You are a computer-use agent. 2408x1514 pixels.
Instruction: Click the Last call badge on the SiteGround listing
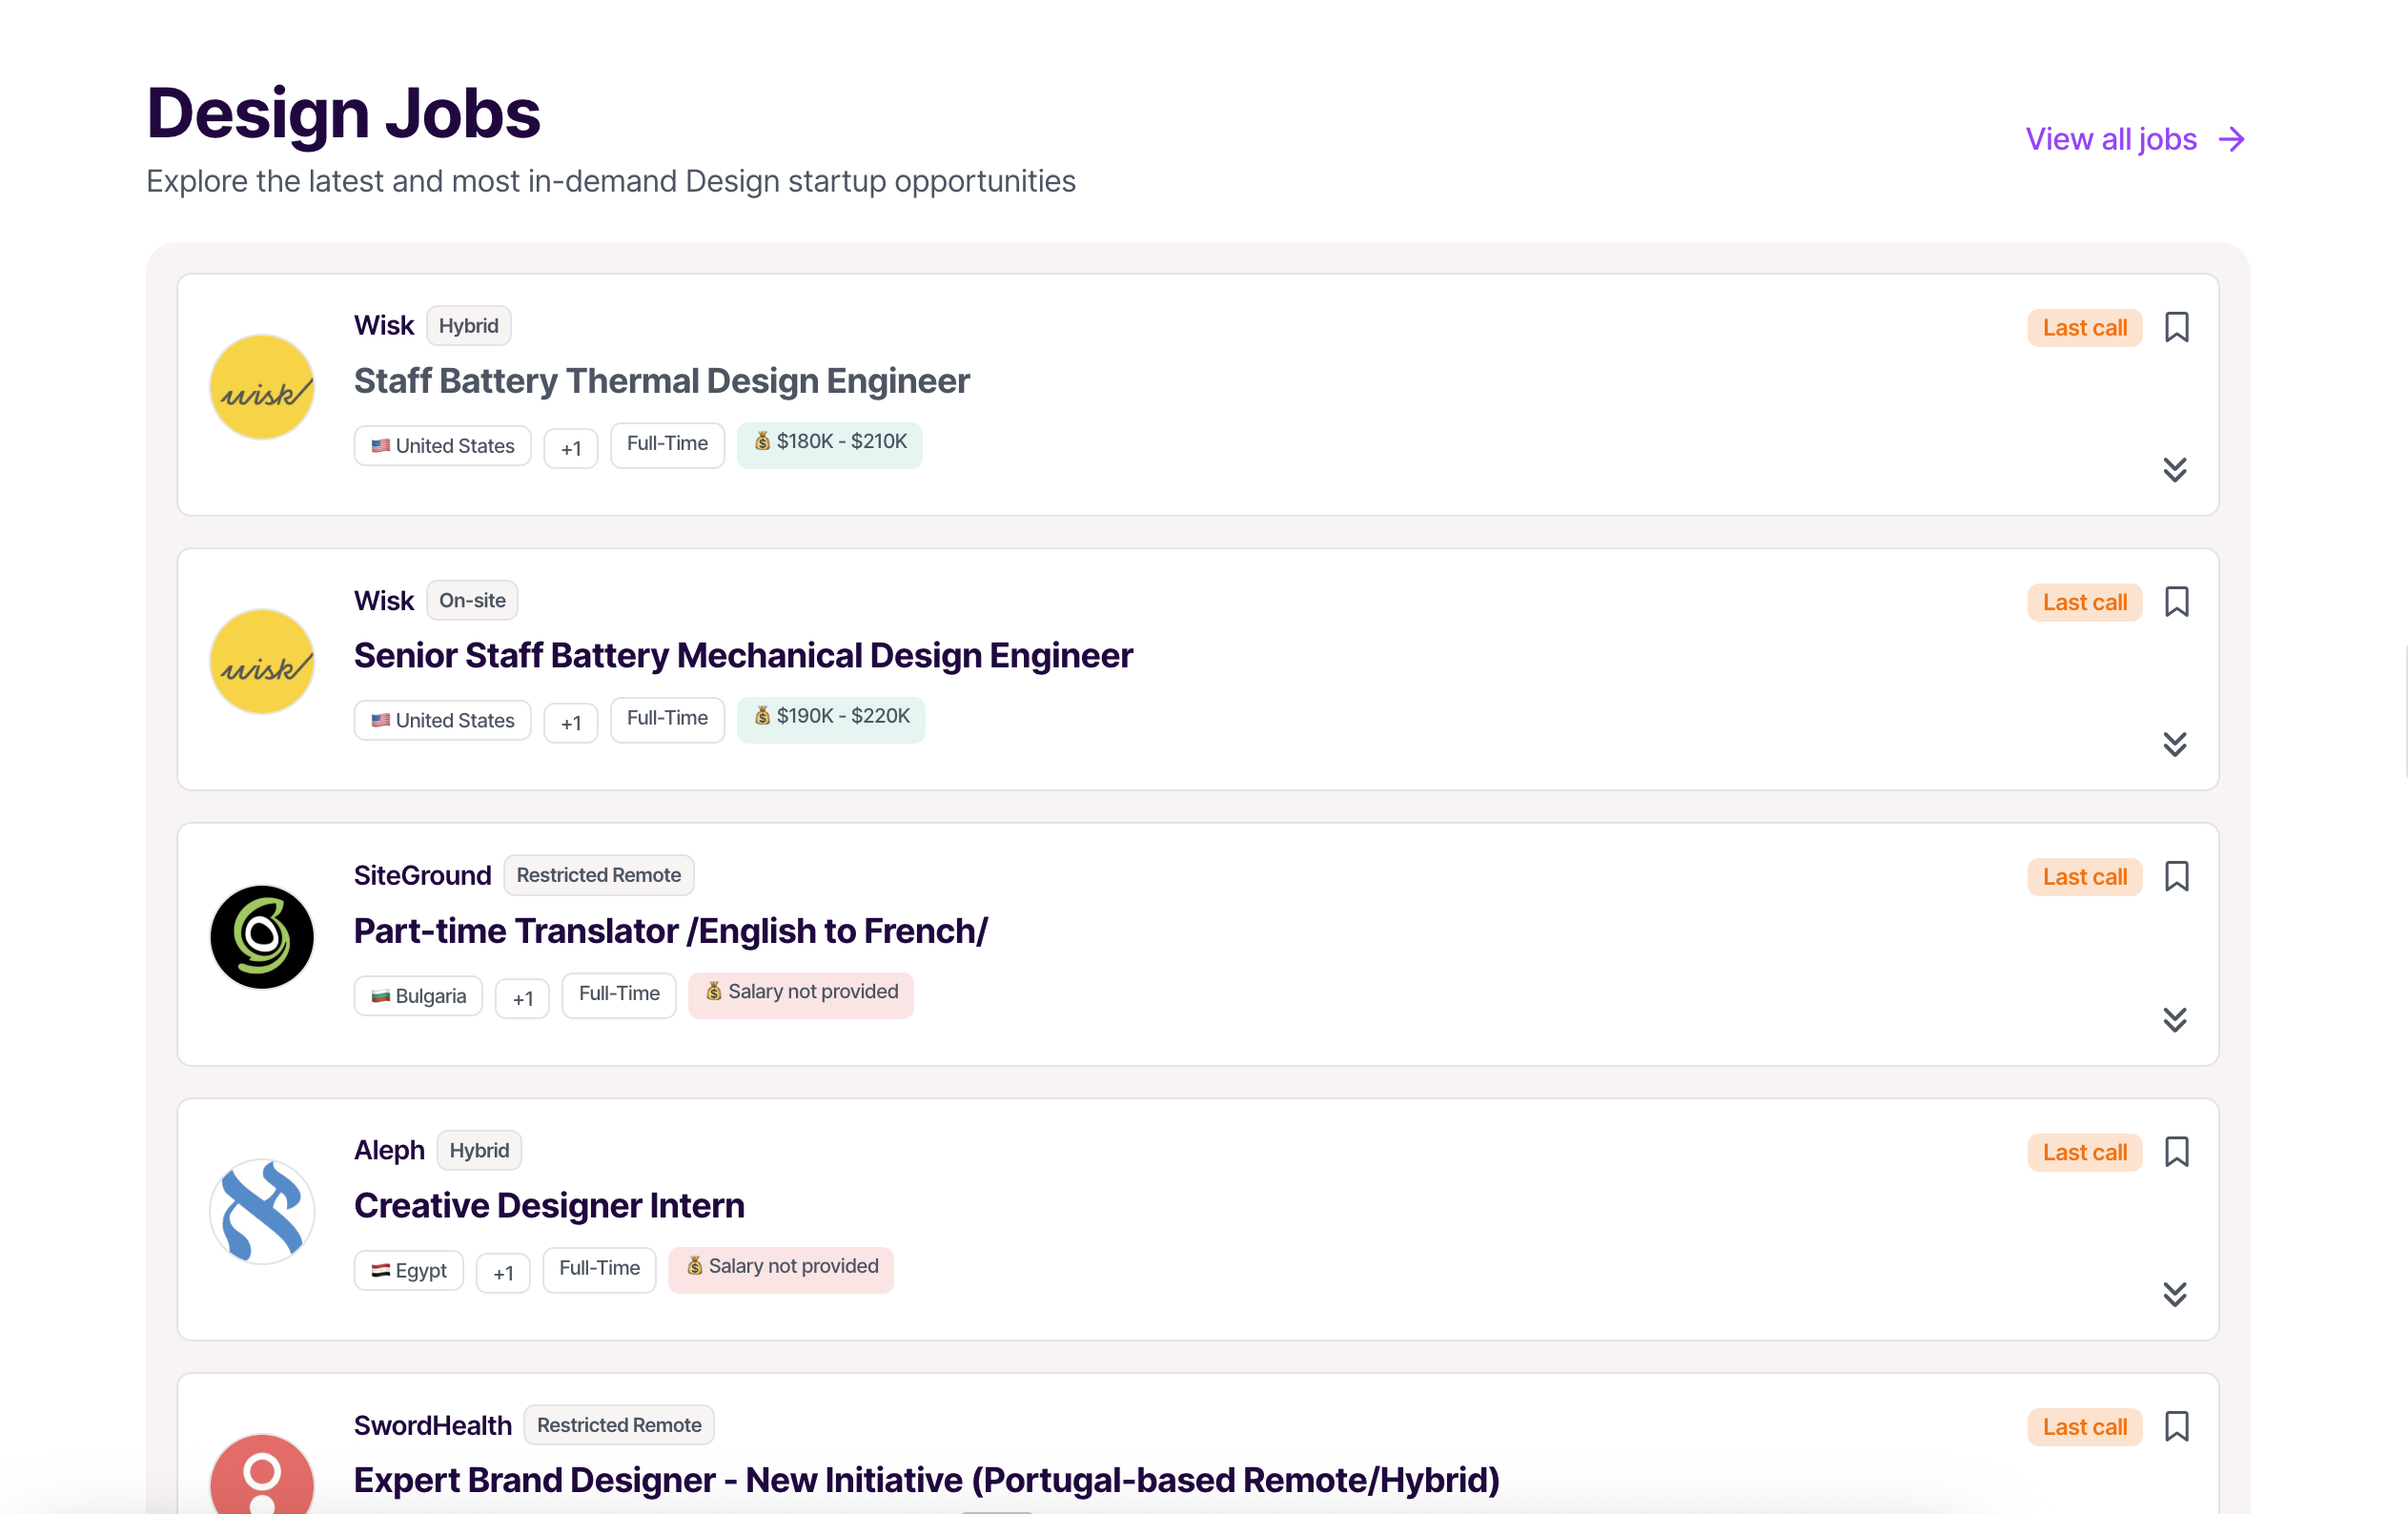[x=2084, y=876]
